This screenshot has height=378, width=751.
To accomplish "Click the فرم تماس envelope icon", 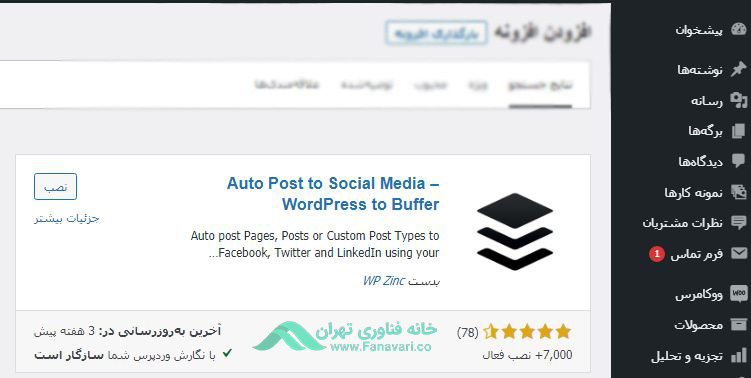I will tap(739, 253).
